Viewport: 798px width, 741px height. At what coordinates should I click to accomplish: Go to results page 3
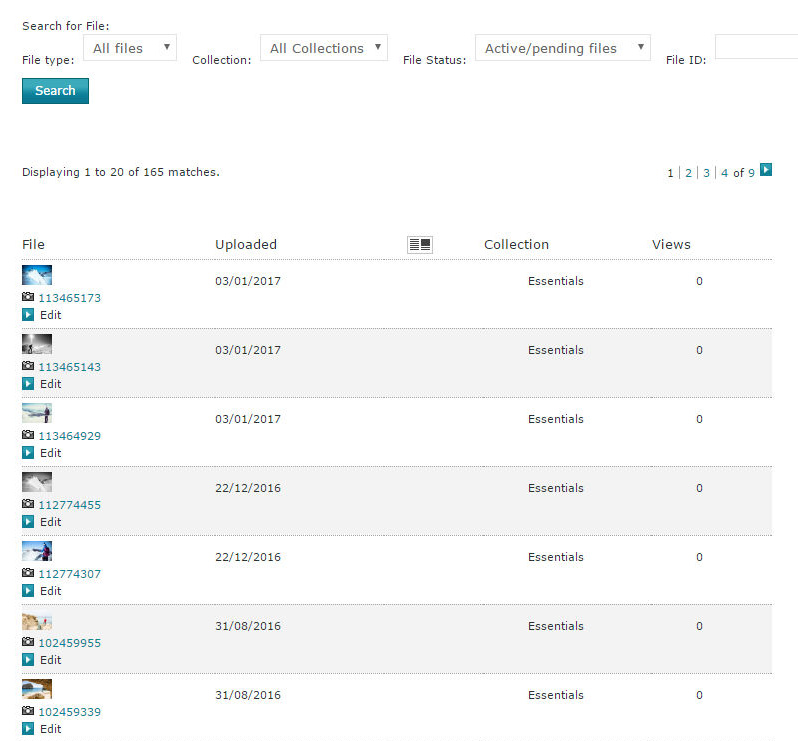706,173
